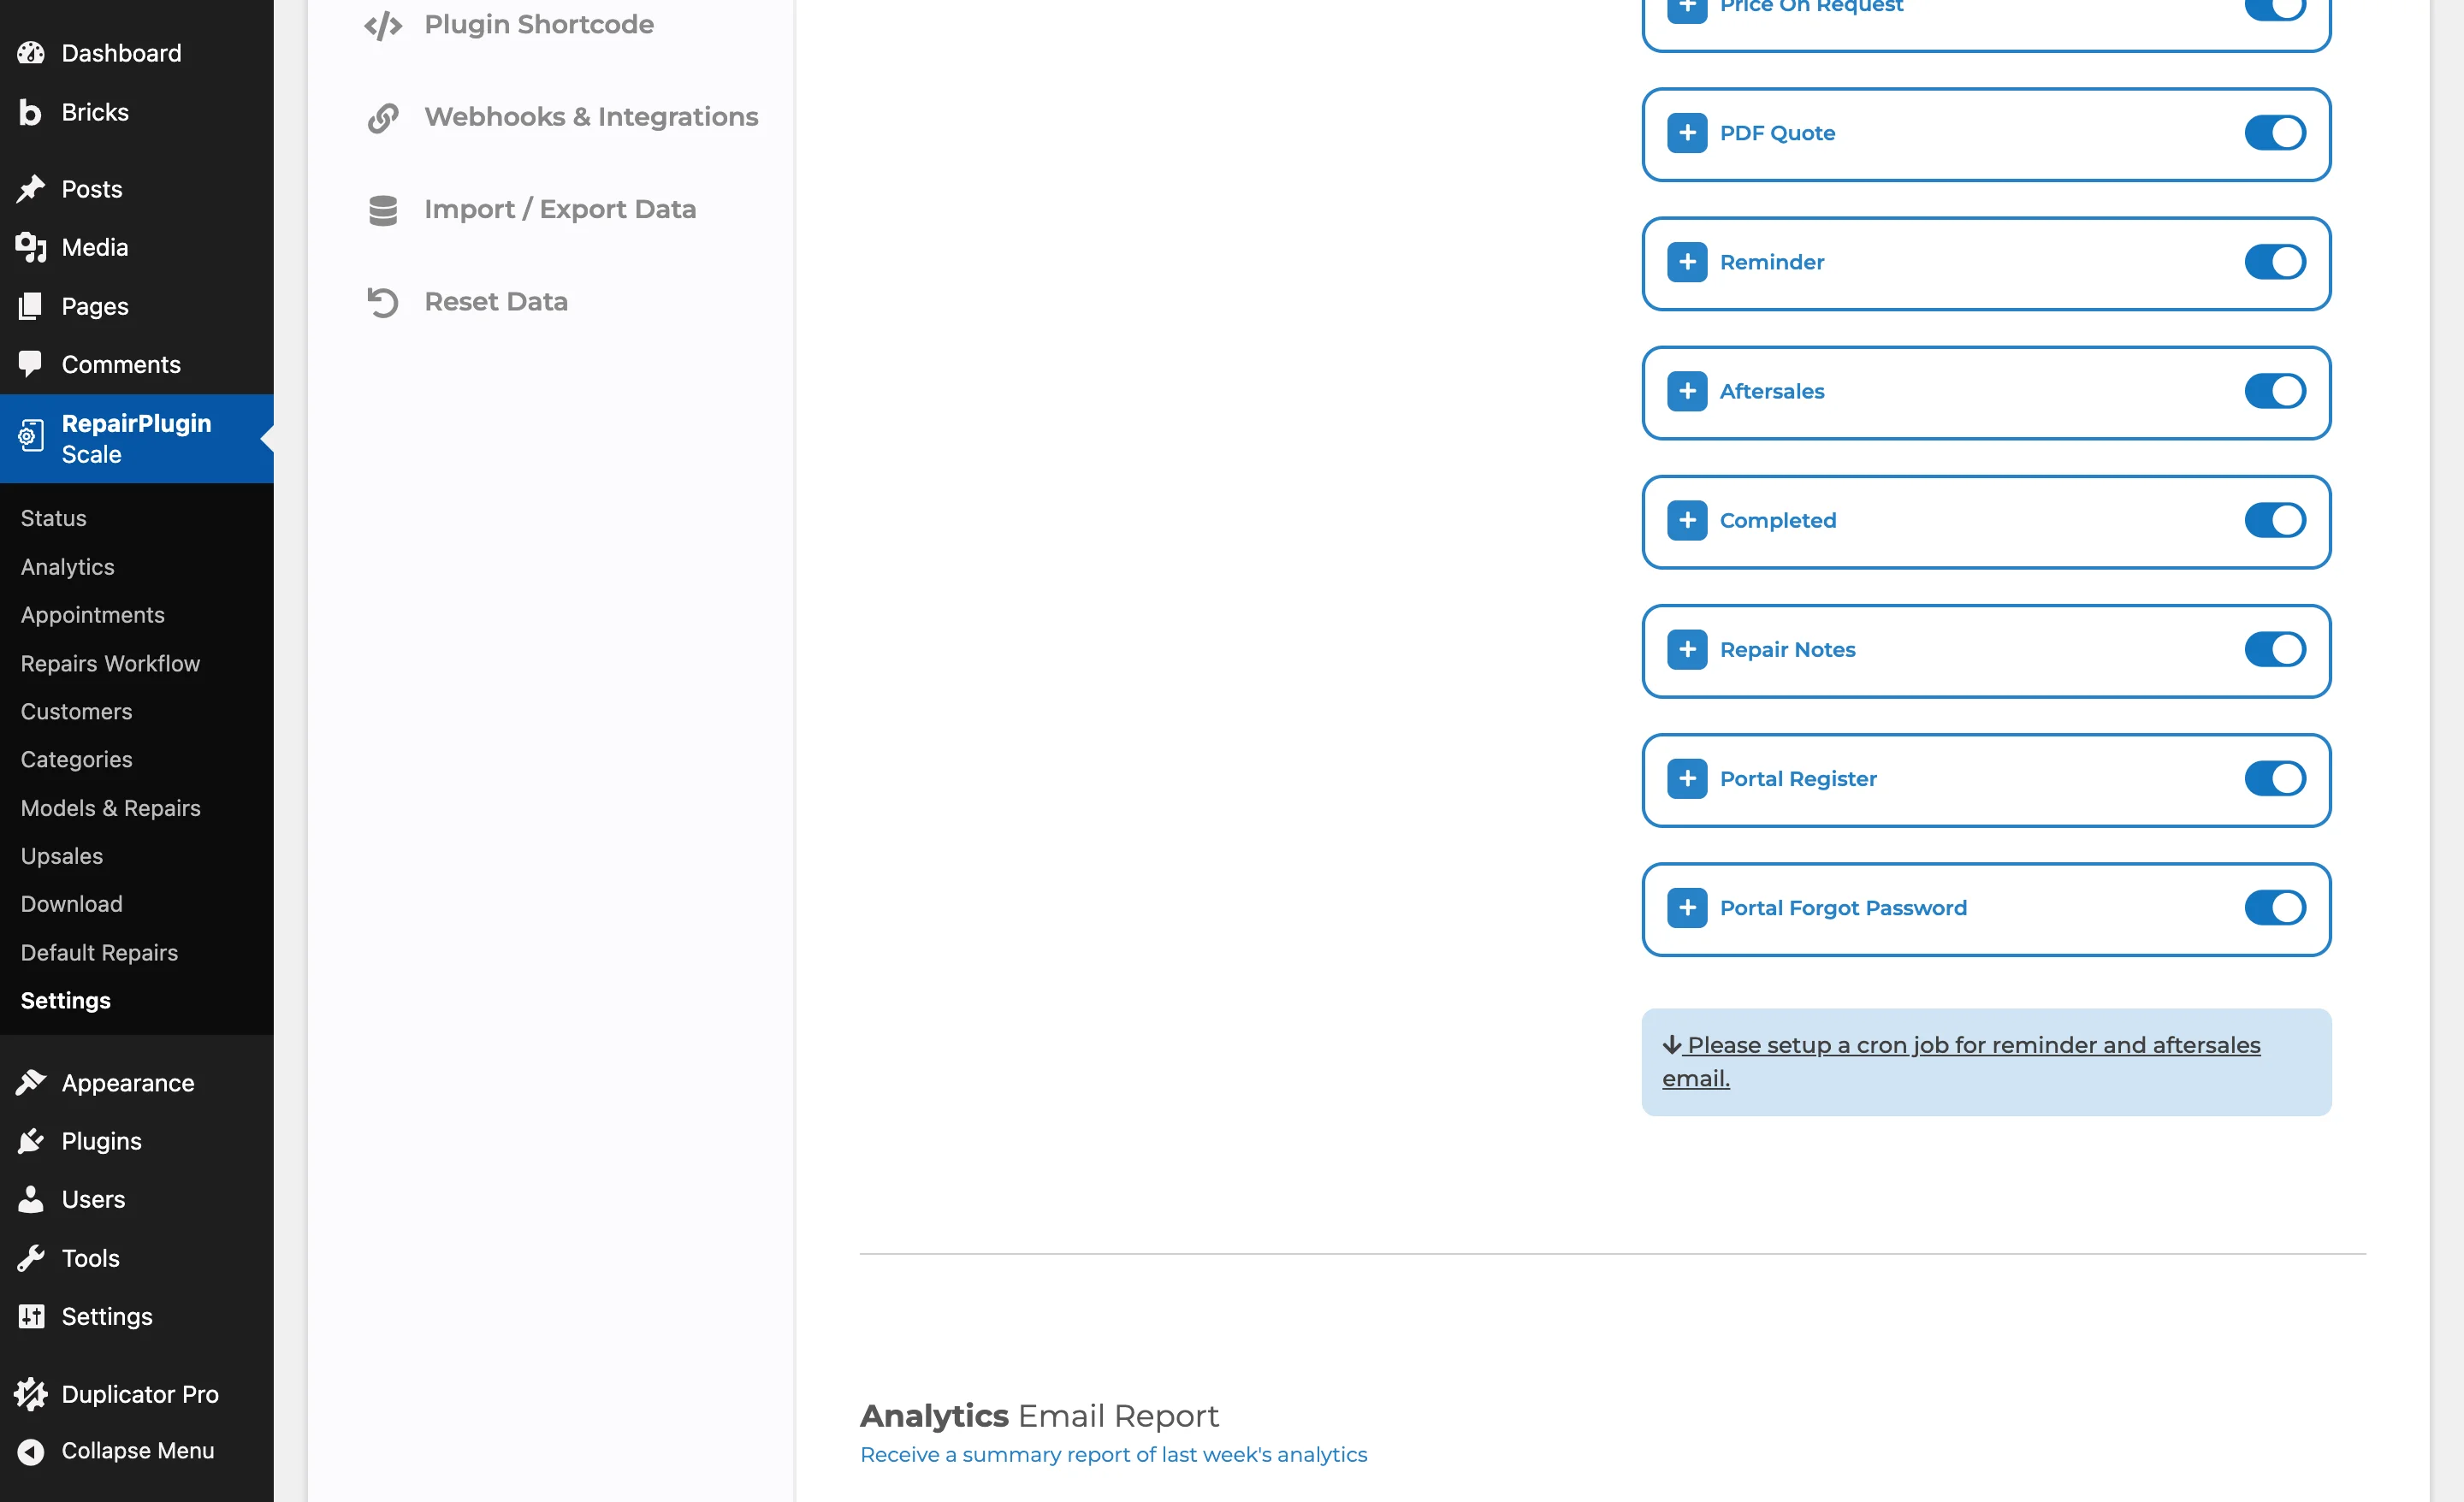Click the RepairPlugin Scale menu label
The height and width of the screenshot is (1502, 2464).
[x=136, y=438]
